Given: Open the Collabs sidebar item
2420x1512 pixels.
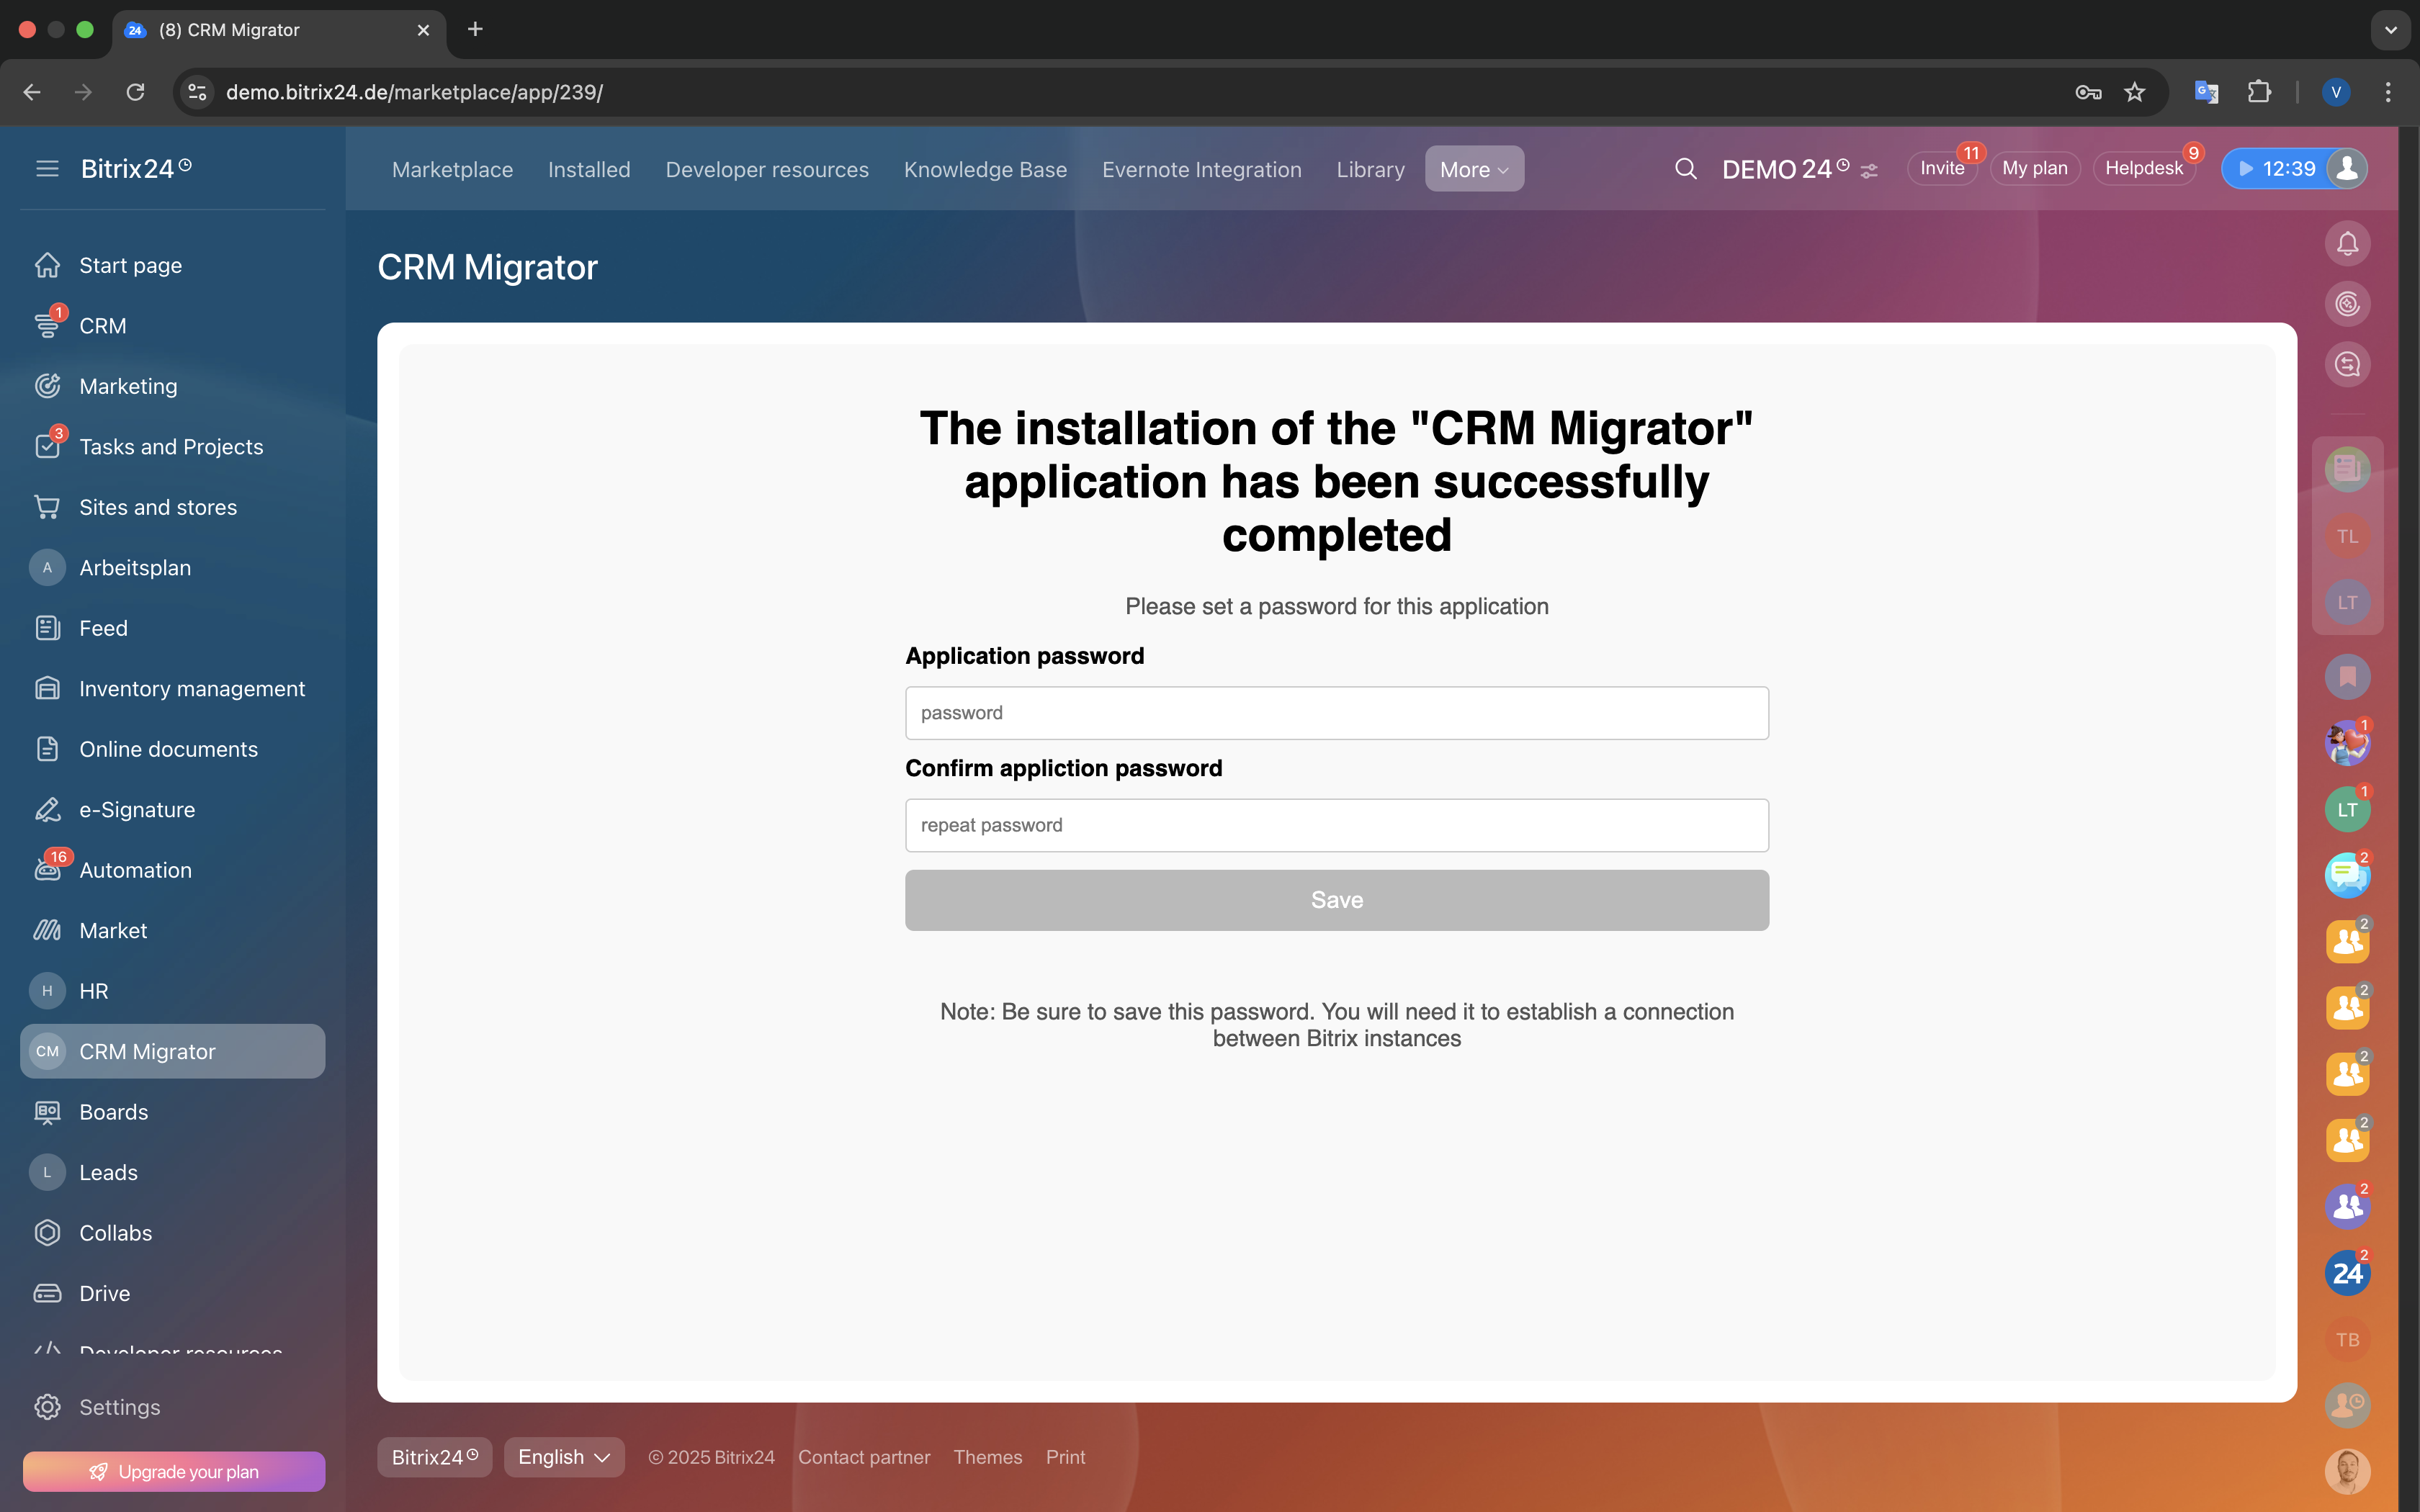Looking at the screenshot, I should [115, 1233].
